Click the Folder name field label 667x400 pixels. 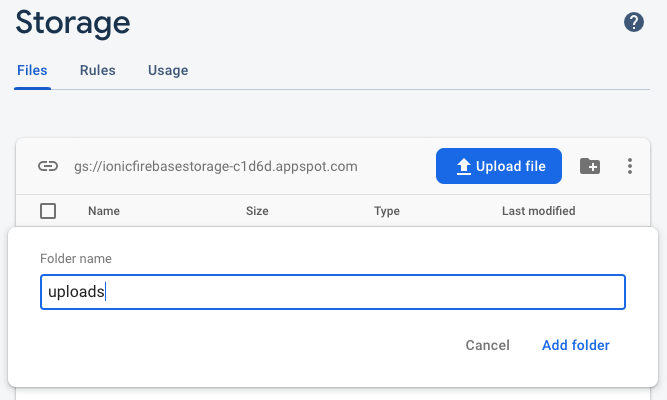click(75, 258)
